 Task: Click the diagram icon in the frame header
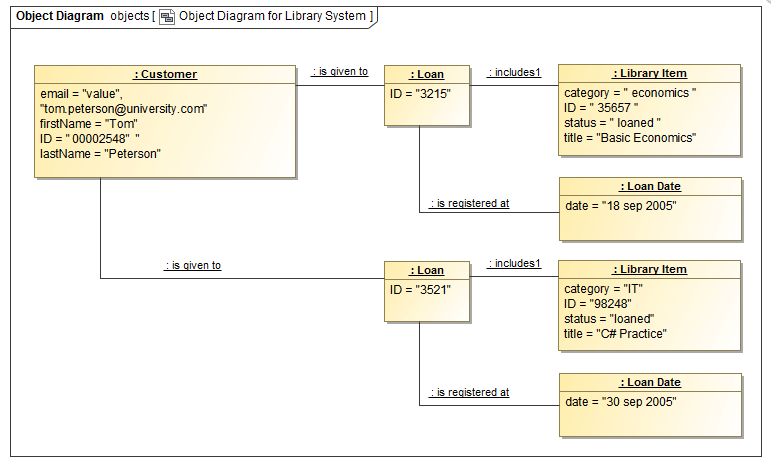click(x=166, y=16)
